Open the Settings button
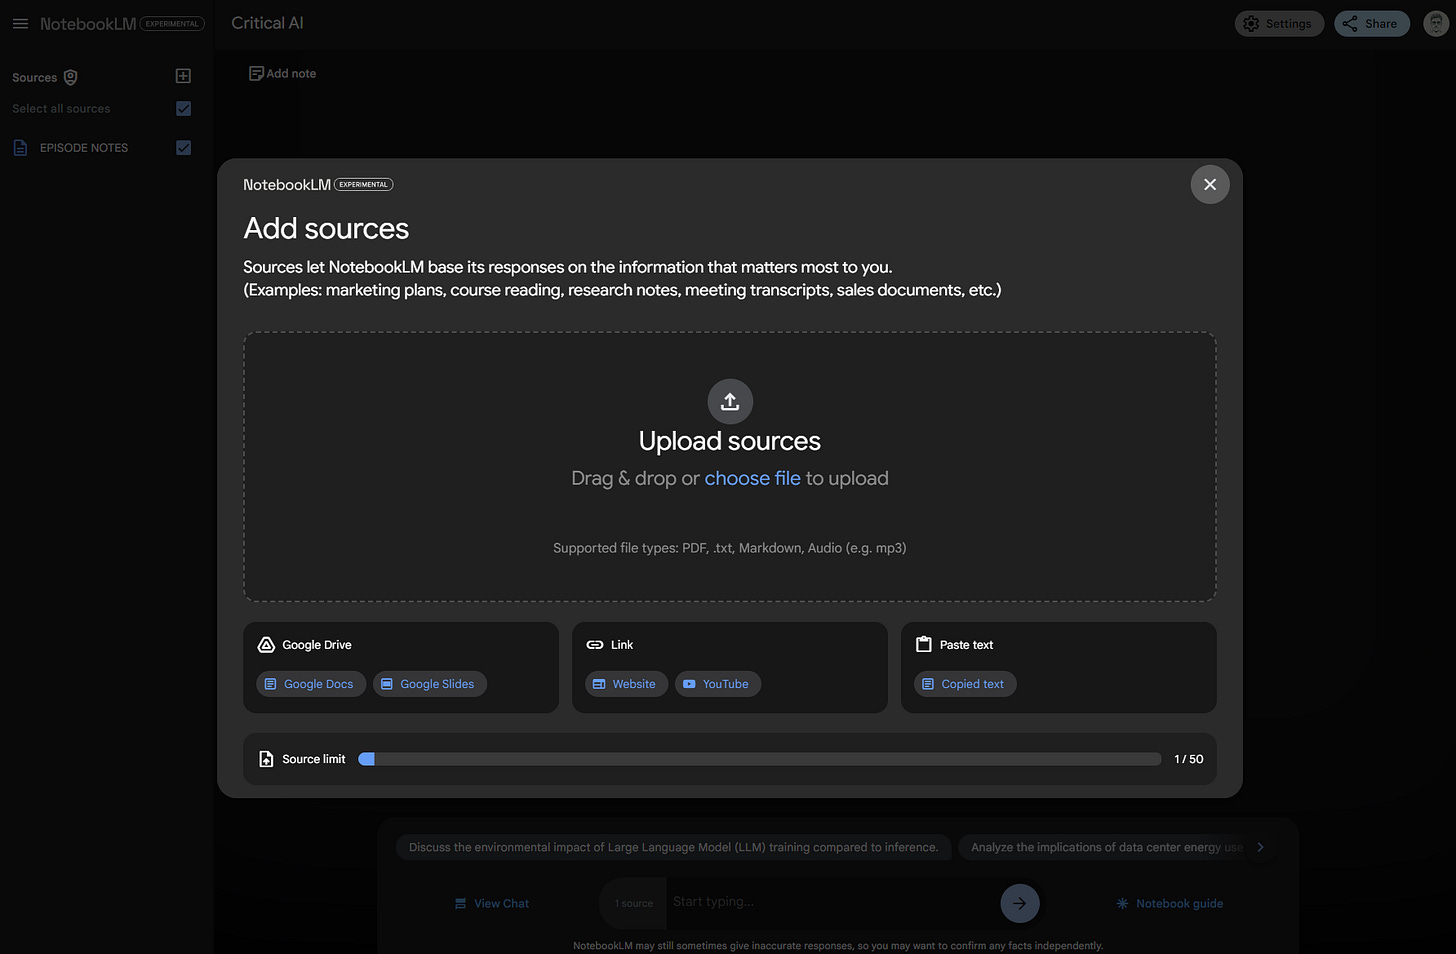 pos(1279,24)
